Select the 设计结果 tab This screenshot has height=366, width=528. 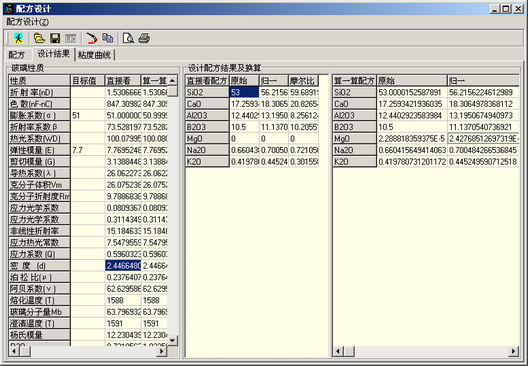pos(53,54)
